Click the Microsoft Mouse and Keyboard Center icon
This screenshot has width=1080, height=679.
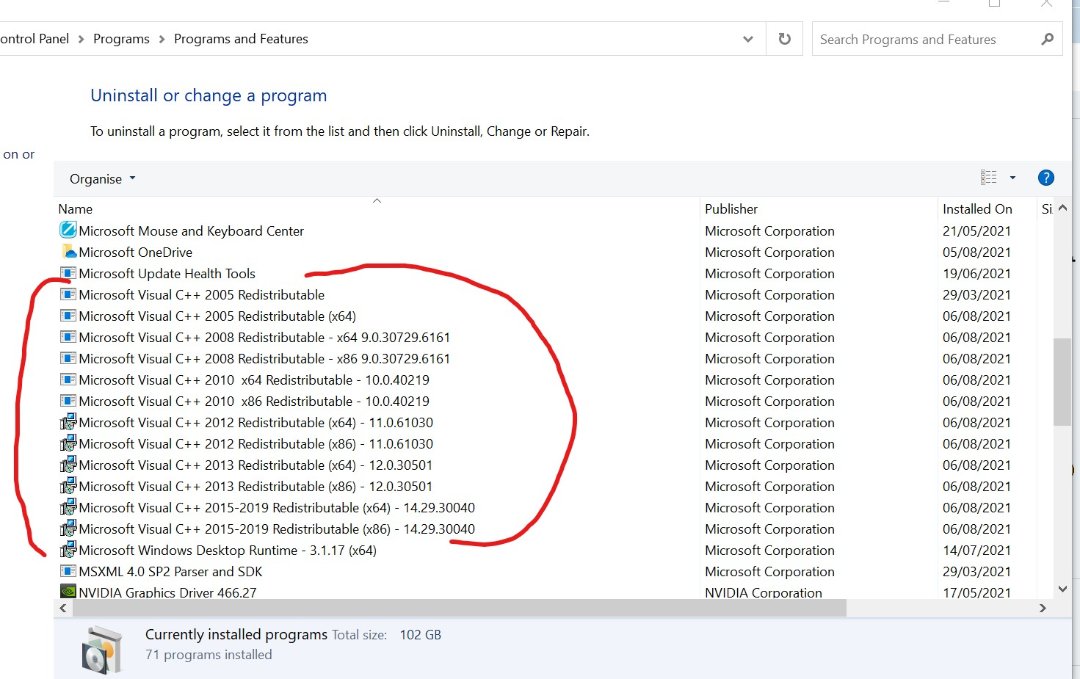click(x=68, y=230)
